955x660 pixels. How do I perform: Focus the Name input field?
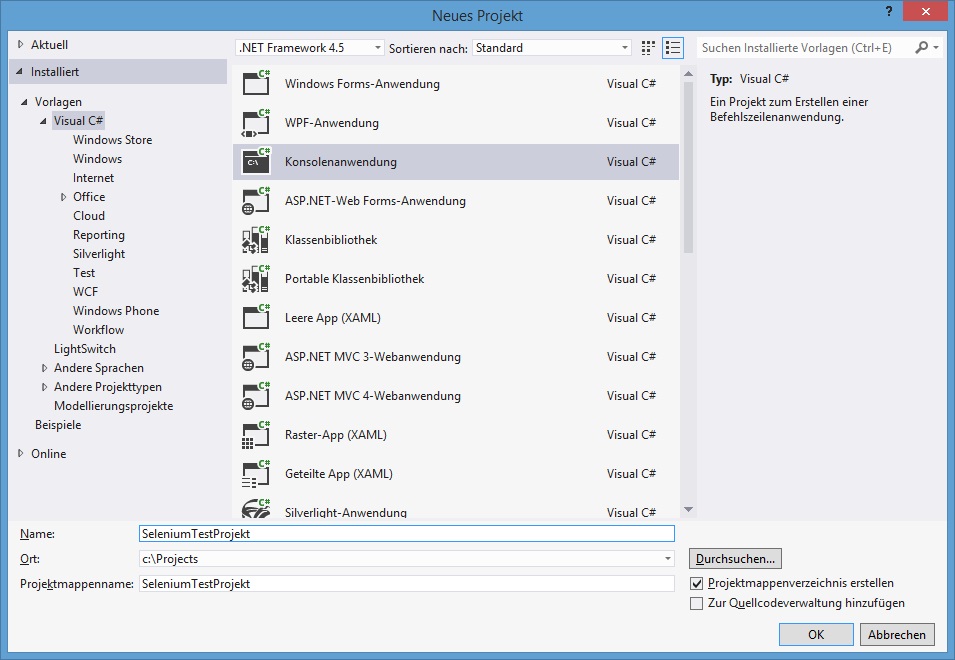pos(406,533)
